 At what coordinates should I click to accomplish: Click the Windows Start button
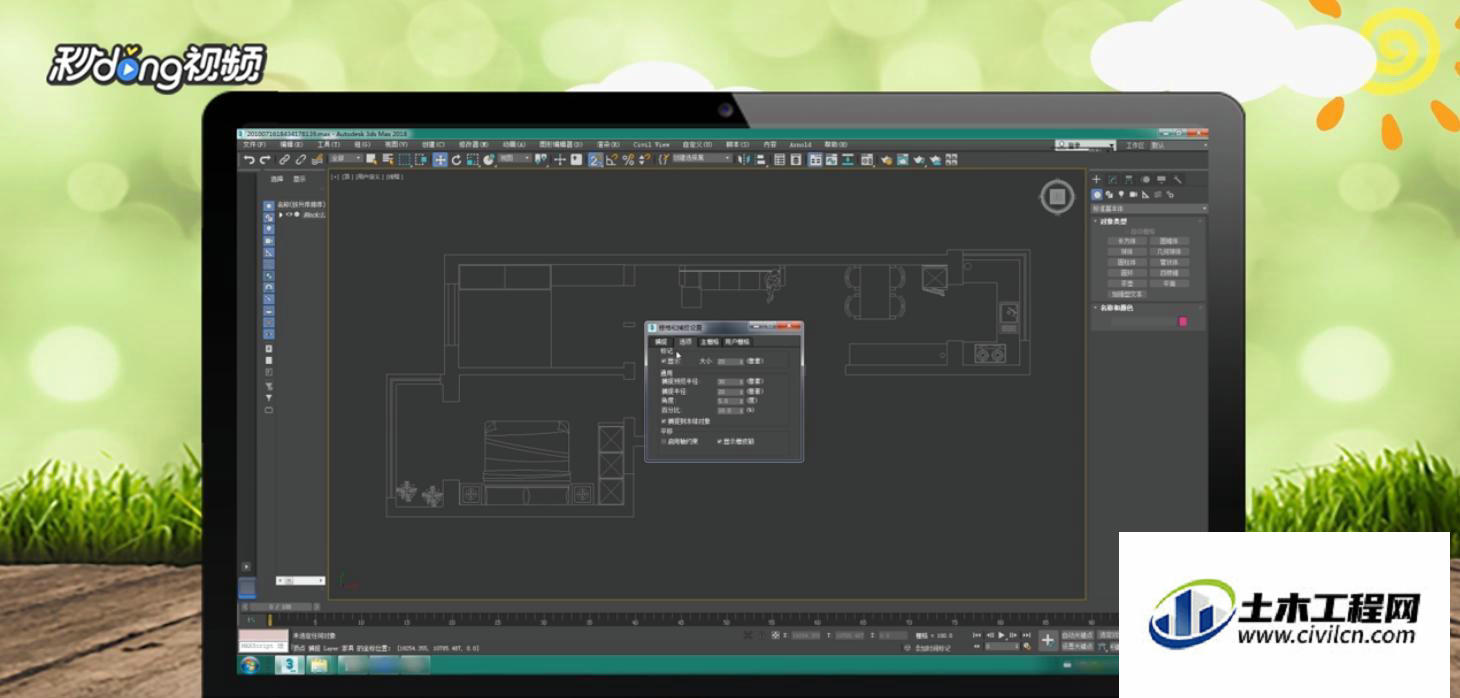pos(249,665)
